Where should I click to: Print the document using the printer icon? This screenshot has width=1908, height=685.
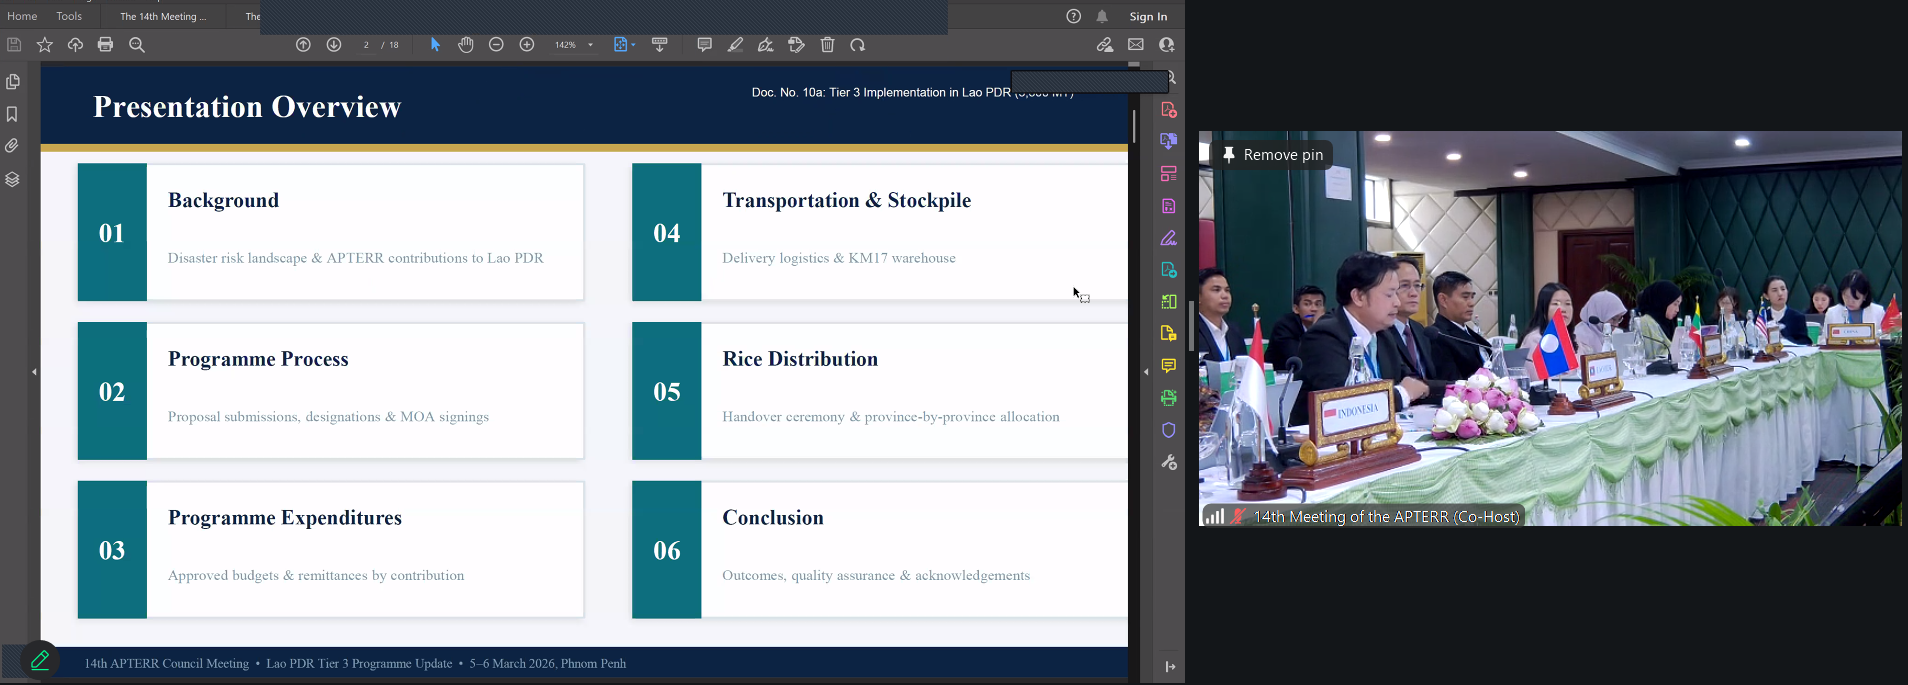click(x=105, y=45)
